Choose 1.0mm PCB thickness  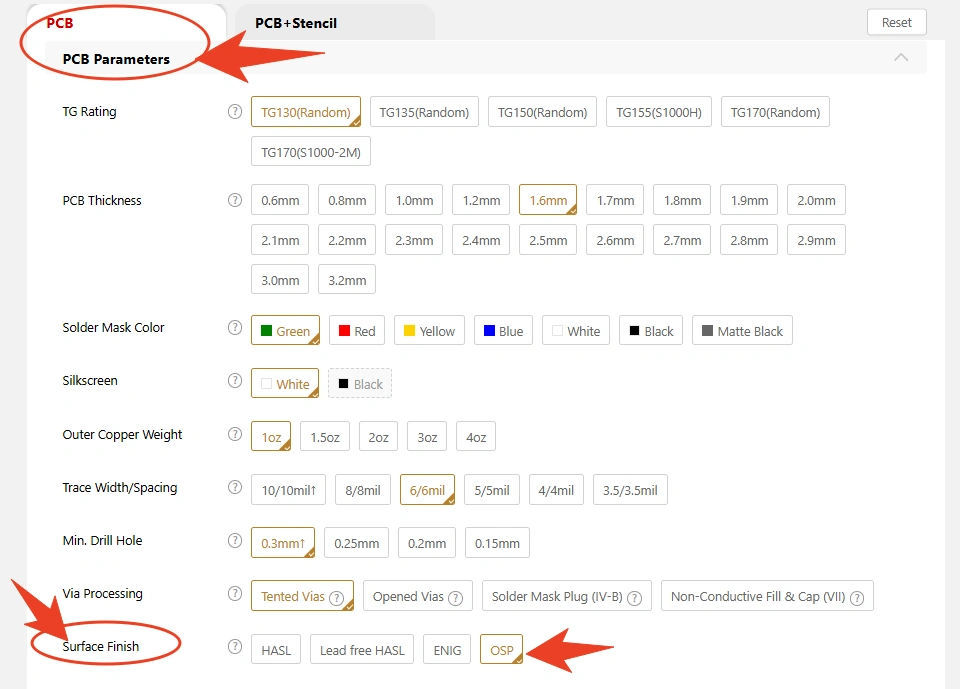point(414,200)
